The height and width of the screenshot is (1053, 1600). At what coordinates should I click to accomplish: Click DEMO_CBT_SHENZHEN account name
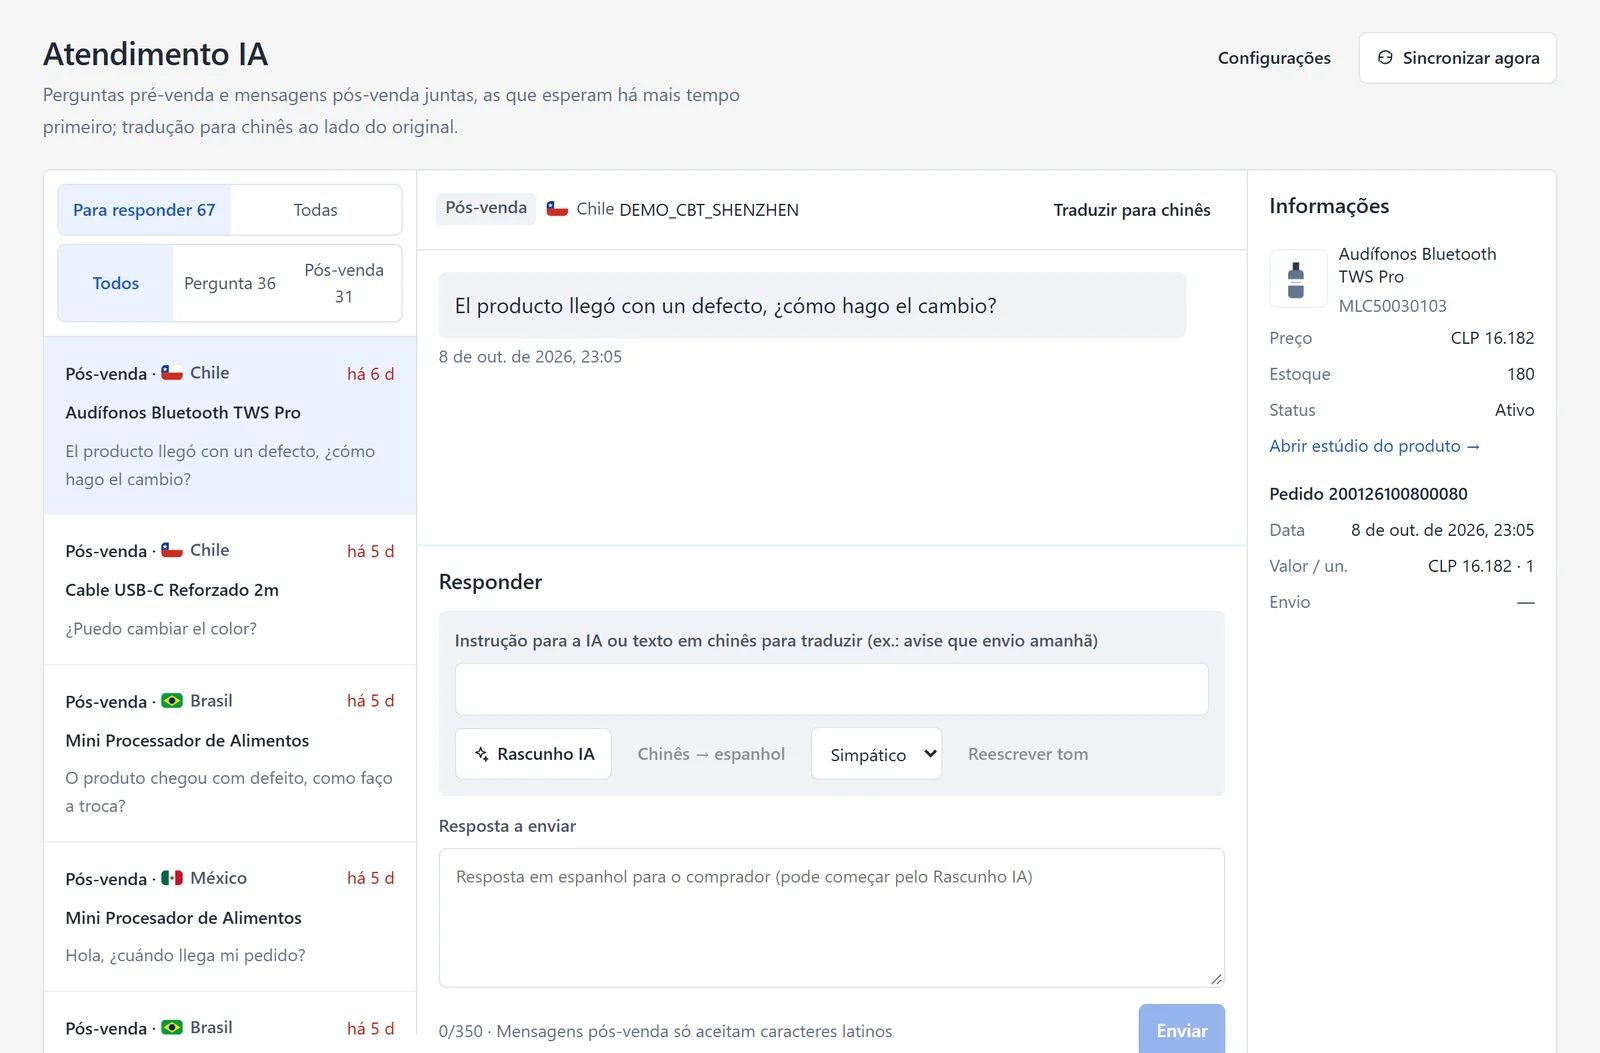pyautogui.click(x=709, y=210)
